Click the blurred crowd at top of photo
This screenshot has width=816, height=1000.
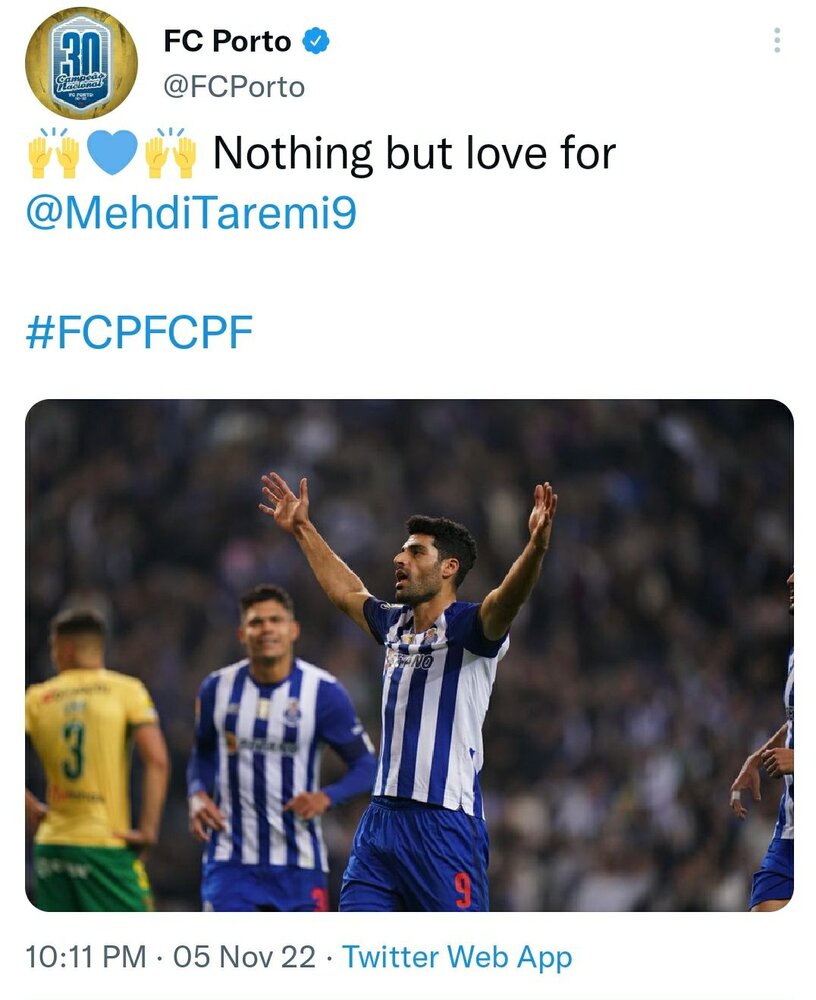click(600, 450)
